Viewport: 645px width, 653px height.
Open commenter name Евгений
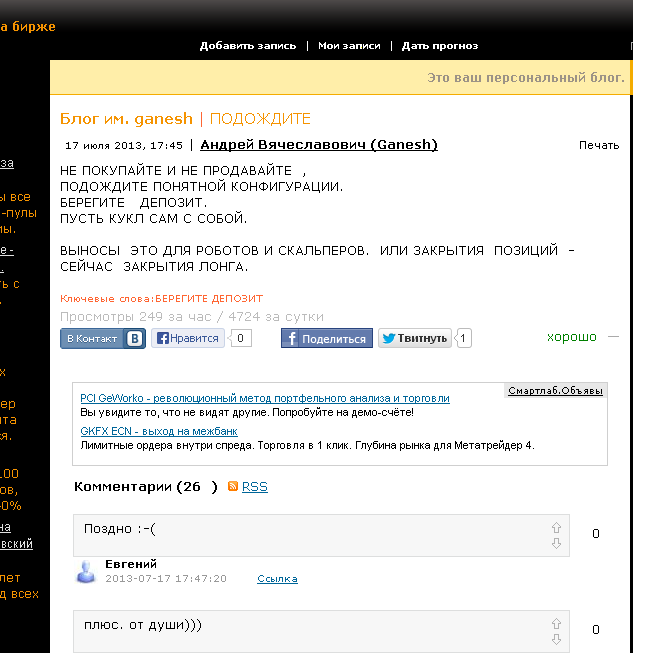coord(131,564)
